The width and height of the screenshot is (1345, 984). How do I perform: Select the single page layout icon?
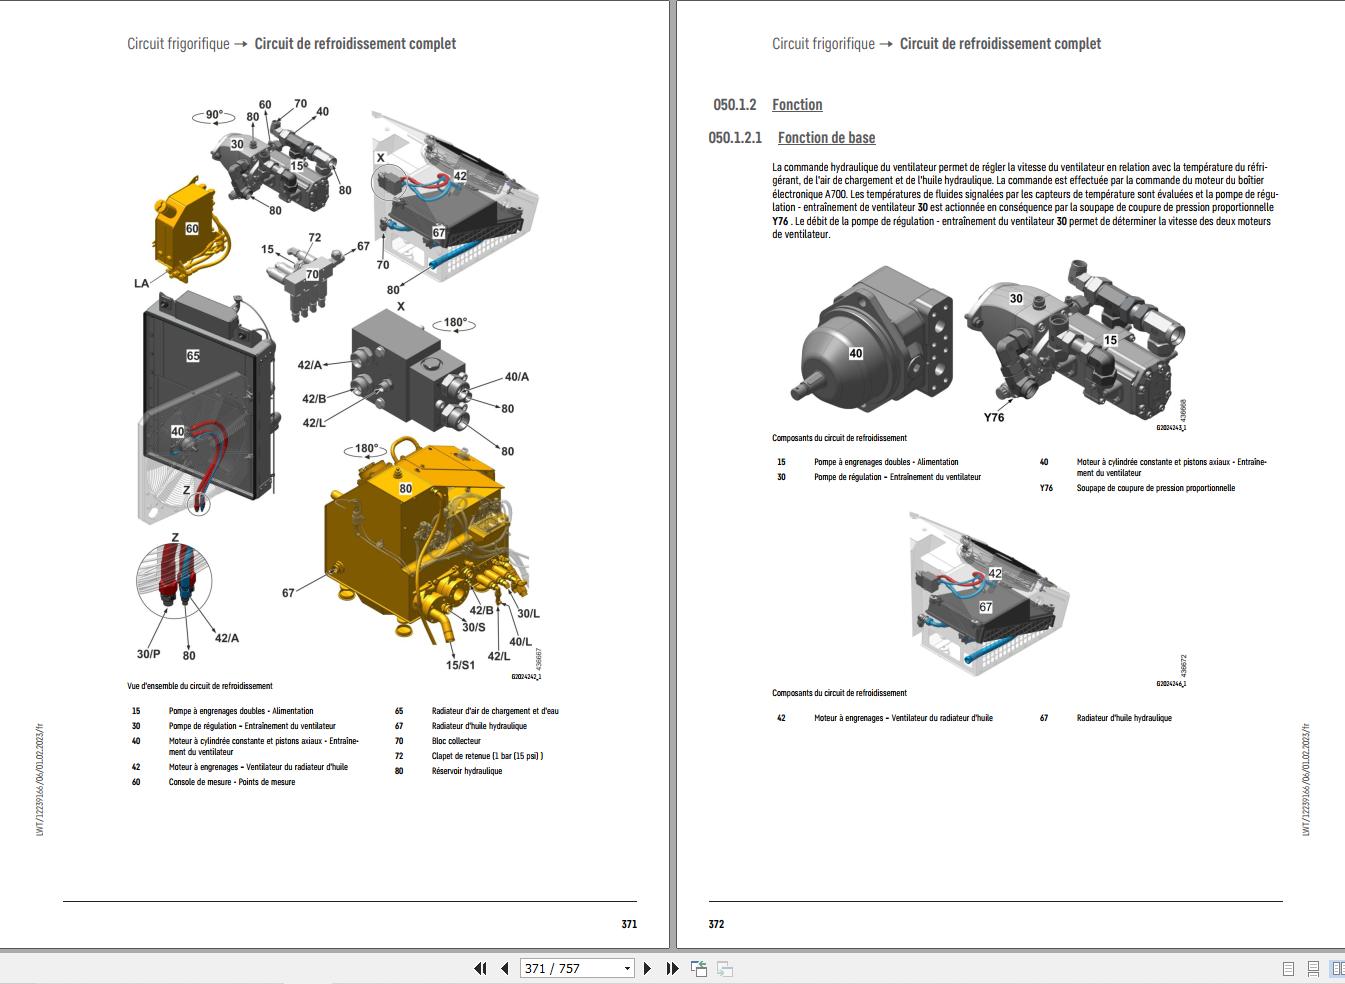[x=1288, y=968]
